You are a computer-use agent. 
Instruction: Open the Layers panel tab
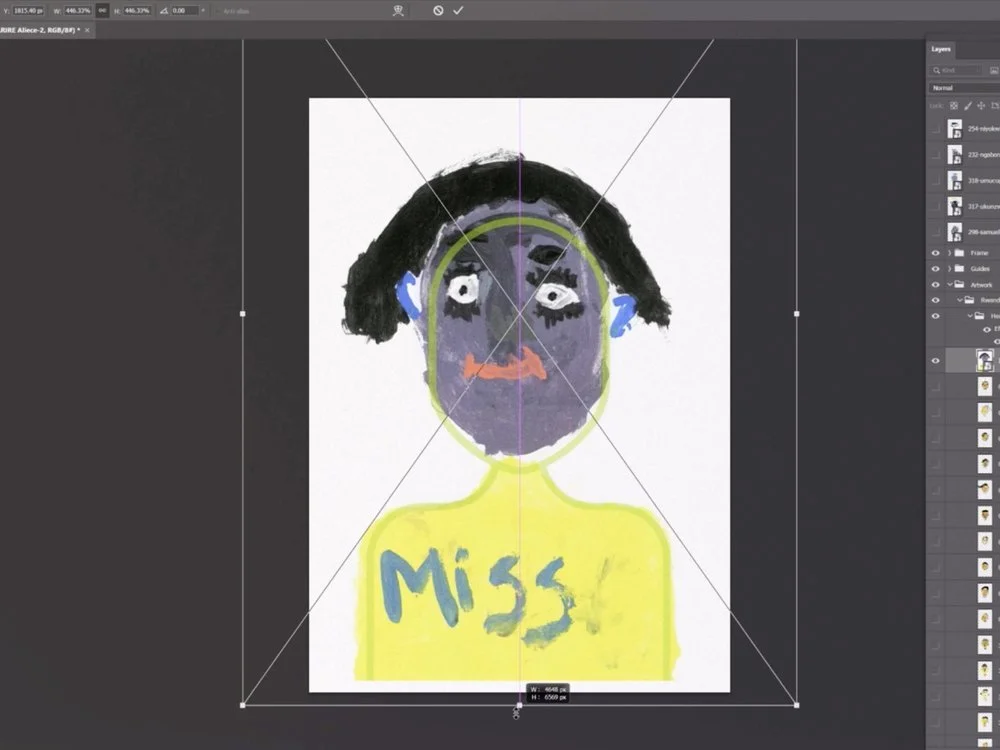pyautogui.click(x=941, y=49)
